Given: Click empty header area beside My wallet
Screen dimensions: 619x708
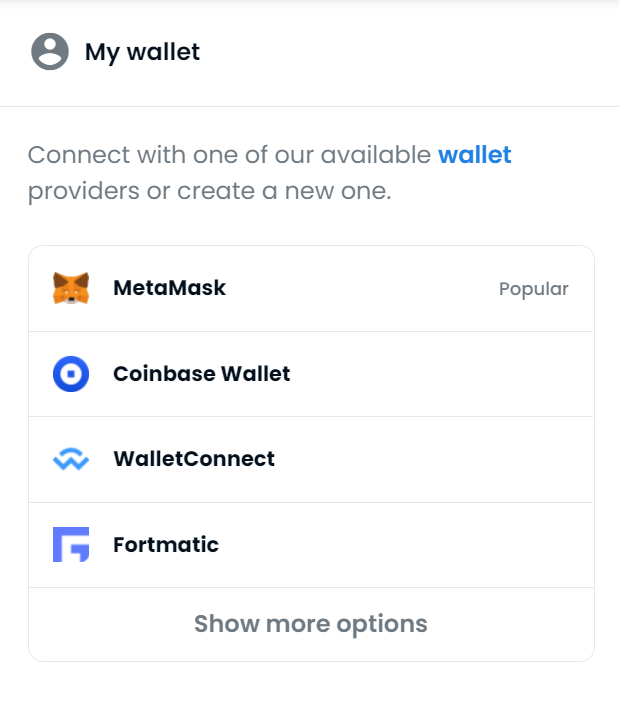Looking at the screenshot, I should pos(406,52).
